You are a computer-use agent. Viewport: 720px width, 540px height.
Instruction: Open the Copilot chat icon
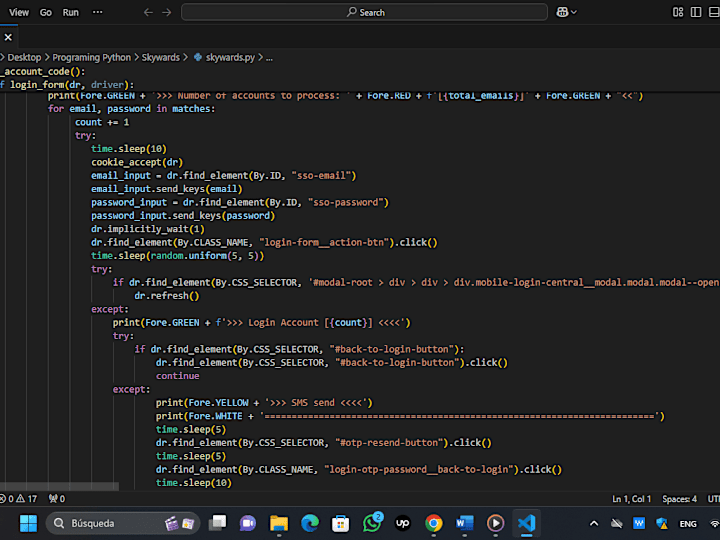pos(562,12)
